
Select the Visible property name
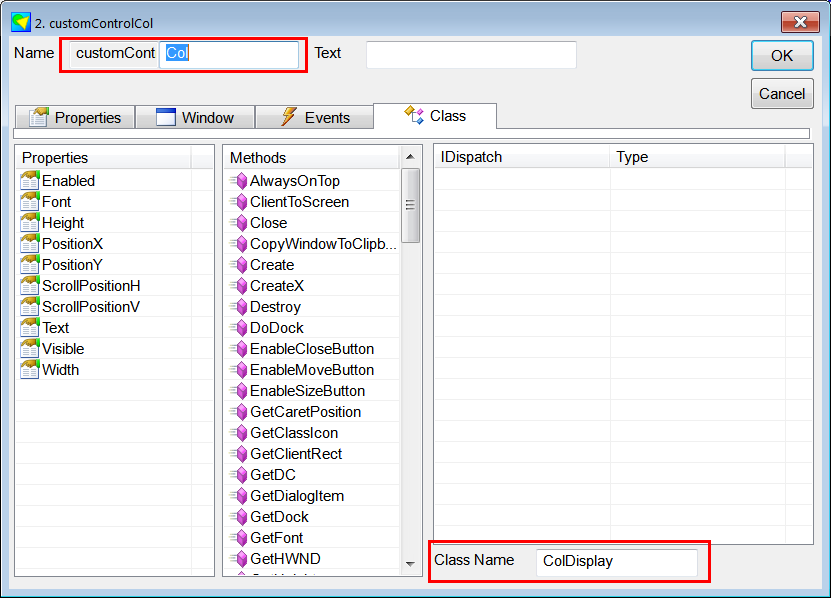63,349
